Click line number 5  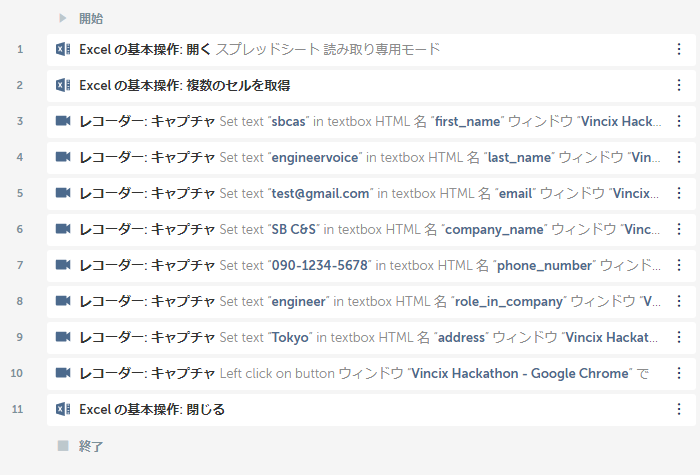(20, 193)
